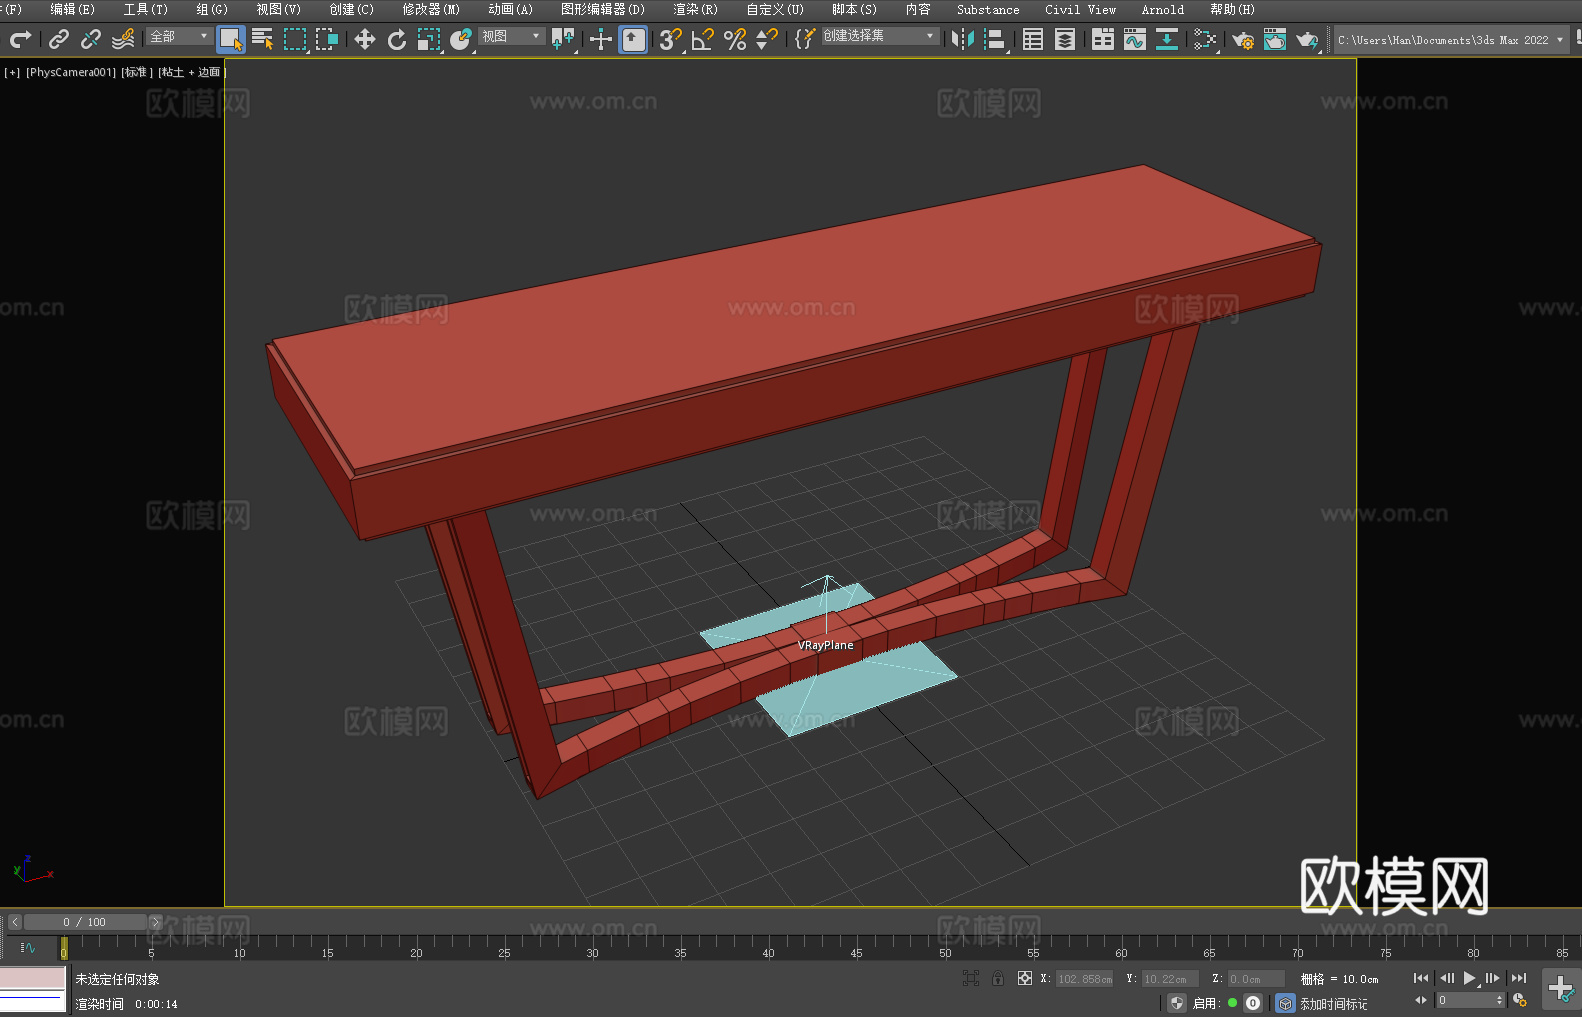This screenshot has width=1582, height=1017.
Task: Activate Select and Link tool
Action: [59, 39]
